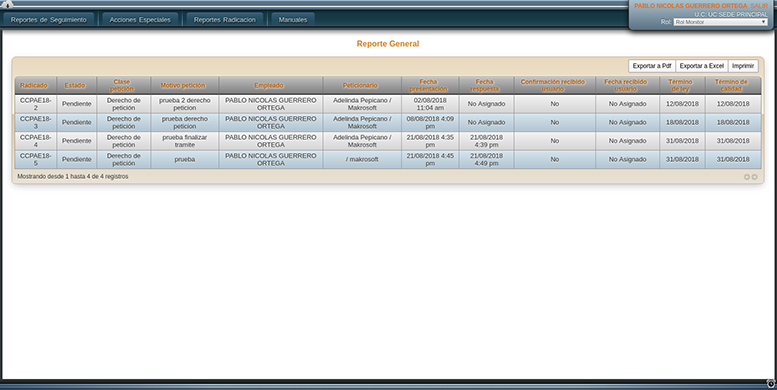Open the Reportes de Seguimiento menu
The width and height of the screenshot is (777, 390).
(49, 20)
